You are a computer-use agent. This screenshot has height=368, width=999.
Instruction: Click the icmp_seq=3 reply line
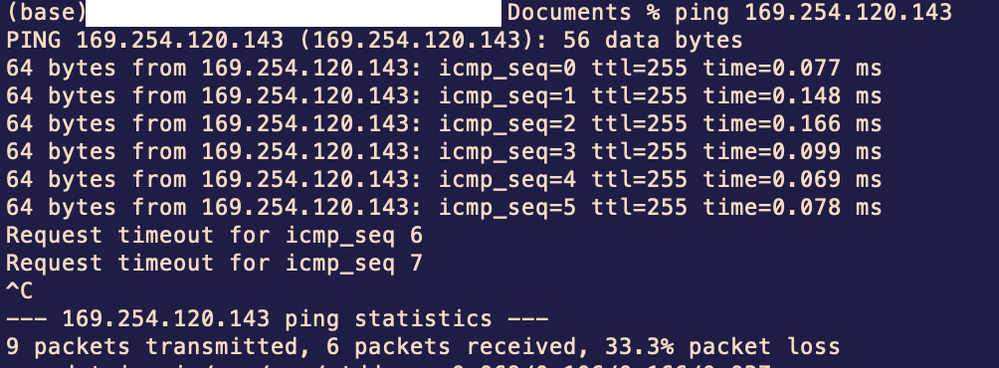click(x=444, y=152)
